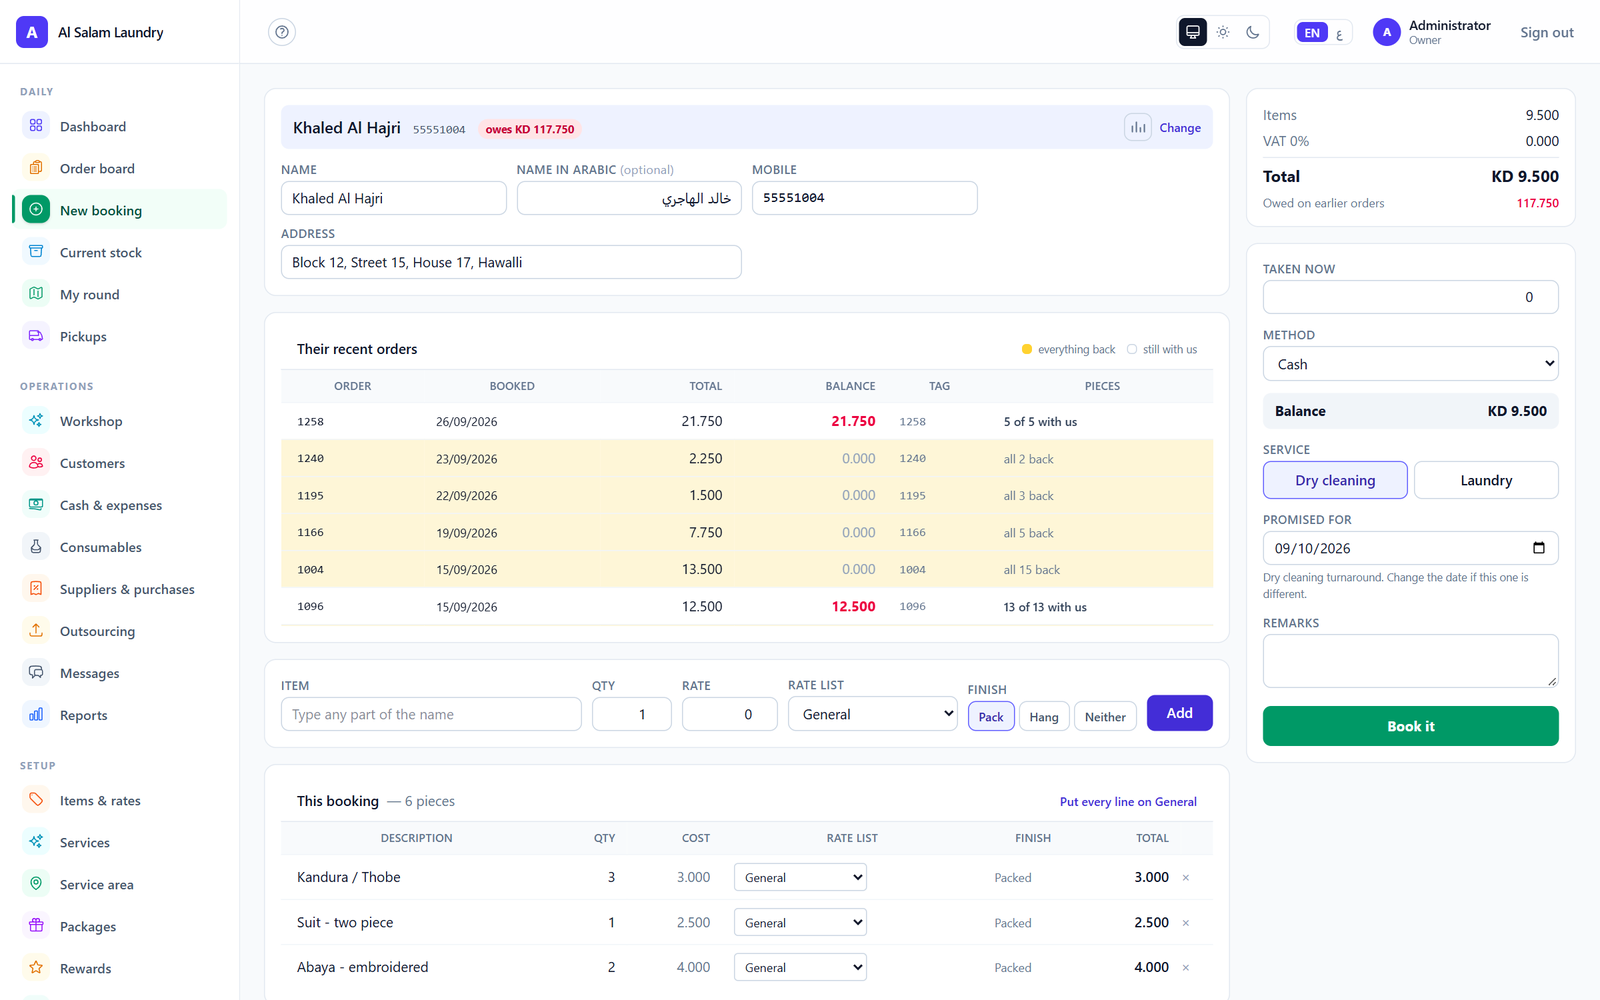Viewport: 1600px width, 1000px height.
Task: Choose Neither finish option
Action: point(1105,716)
